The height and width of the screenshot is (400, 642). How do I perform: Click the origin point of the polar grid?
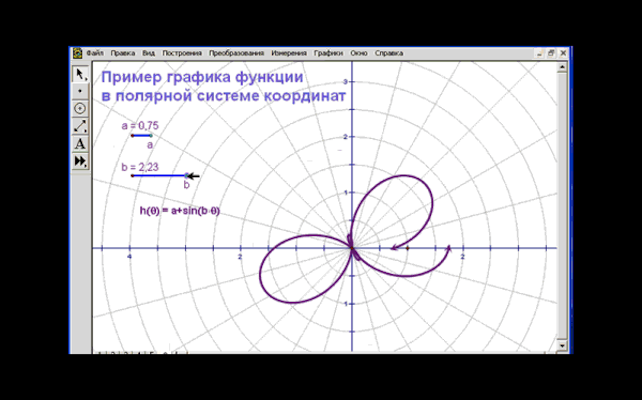pyautogui.click(x=352, y=248)
